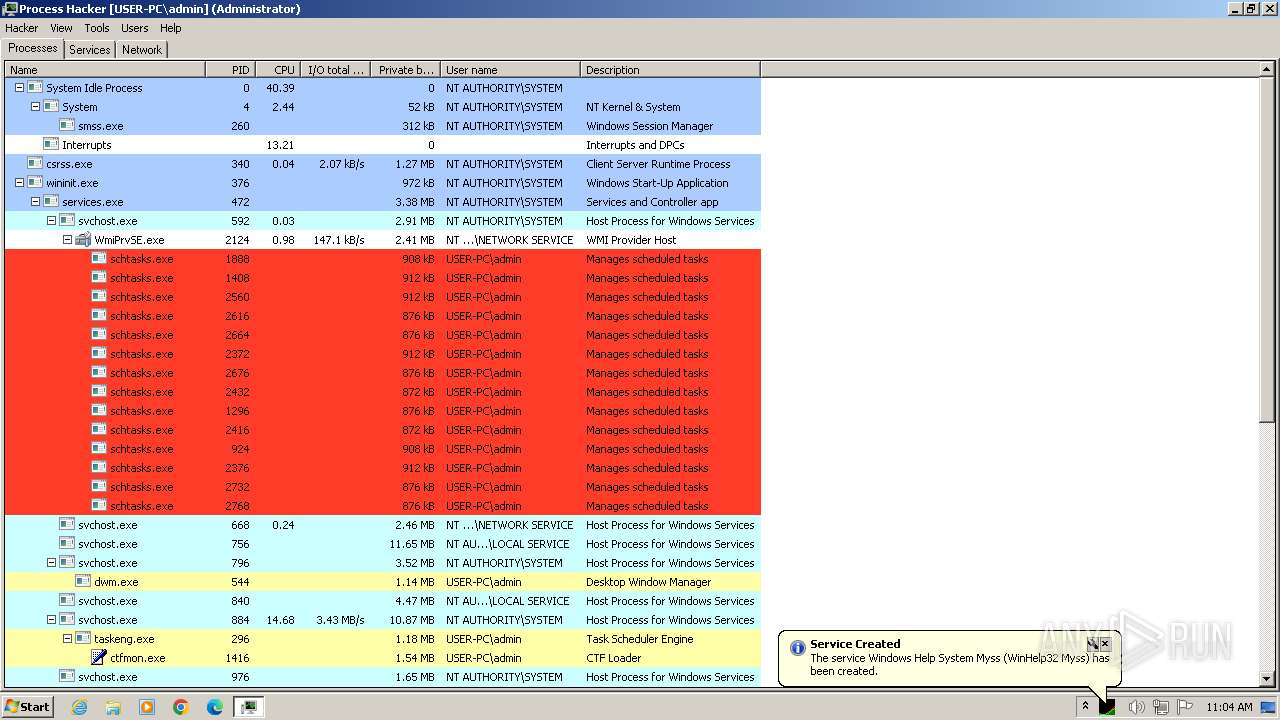1280x720 pixels.
Task: Sort by the Name column header
Action: click(105, 70)
